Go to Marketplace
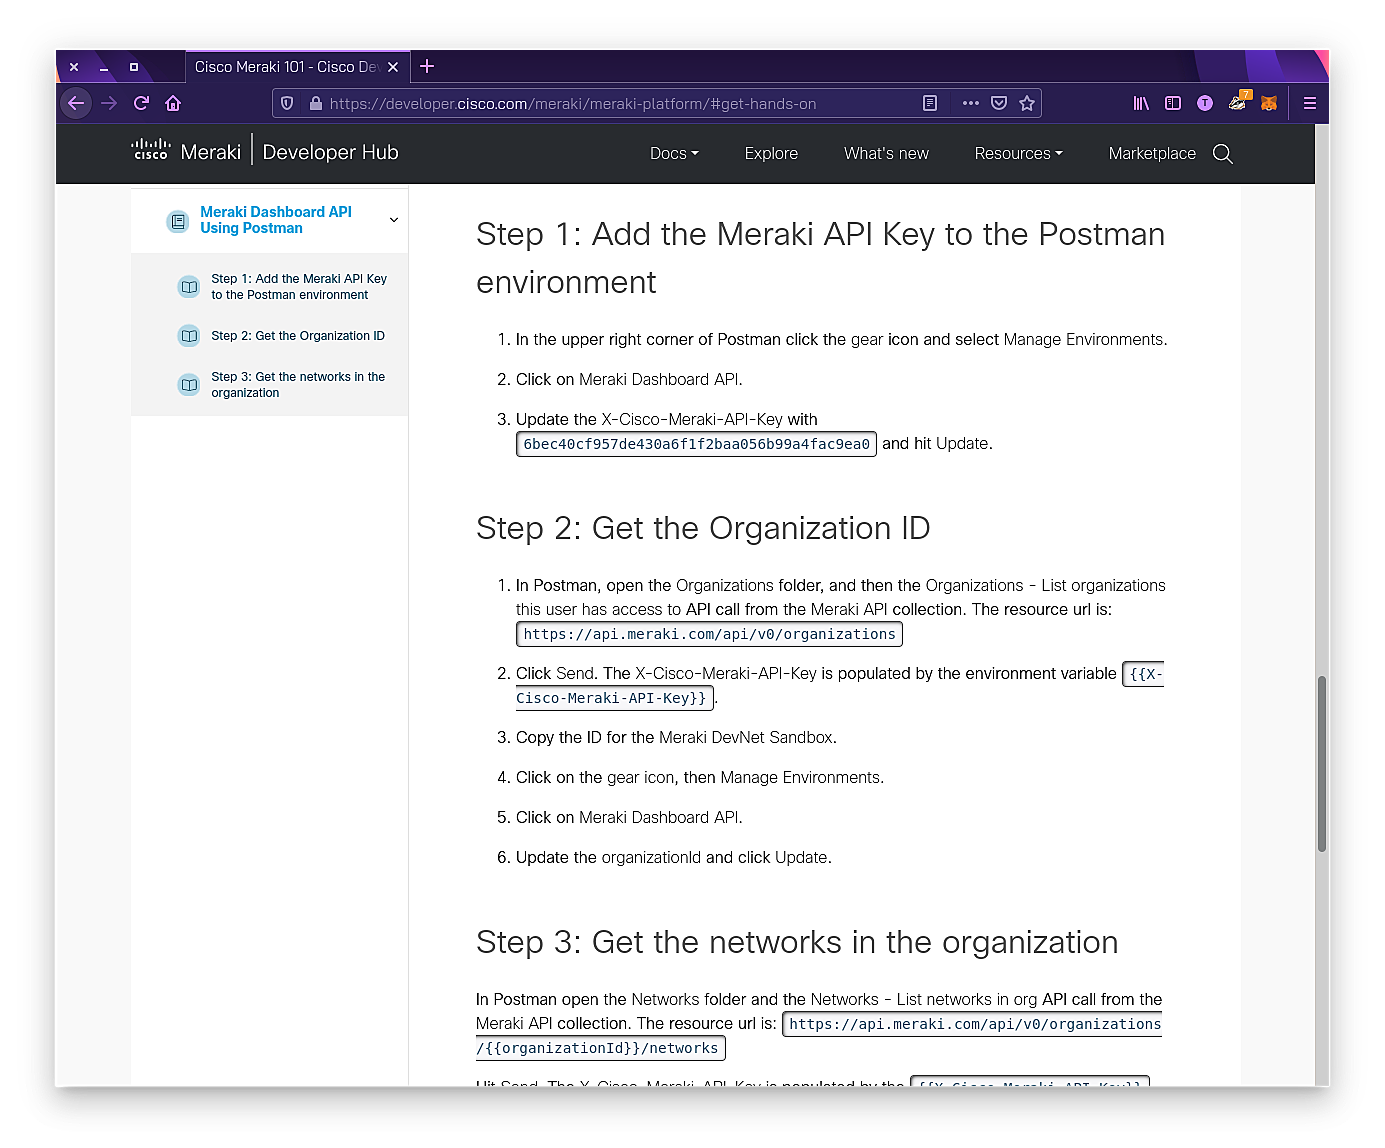This screenshot has width=1385, height=1148. pyautogui.click(x=1152, y=154)
